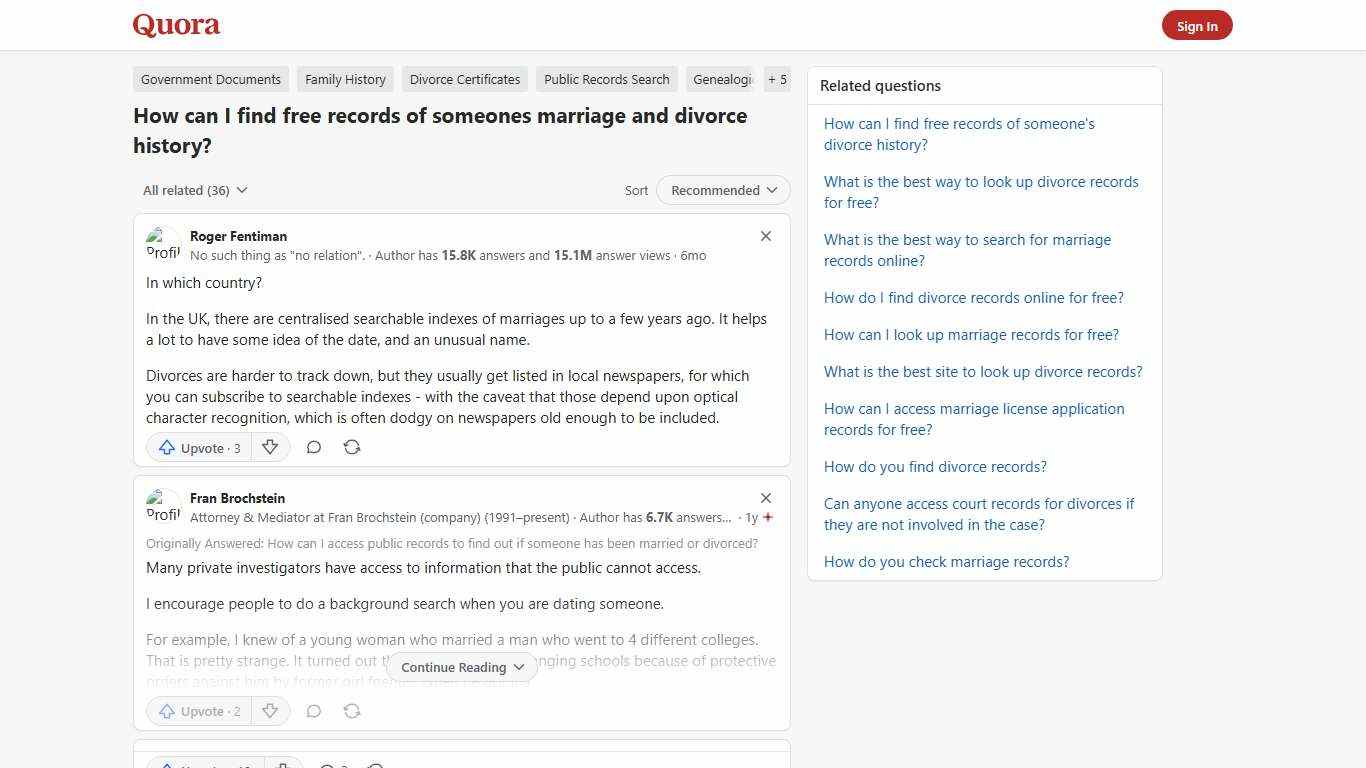Viewport: 1366px width, 768px height.
Task: Click the Quora logo
Action: coord(175,24)
